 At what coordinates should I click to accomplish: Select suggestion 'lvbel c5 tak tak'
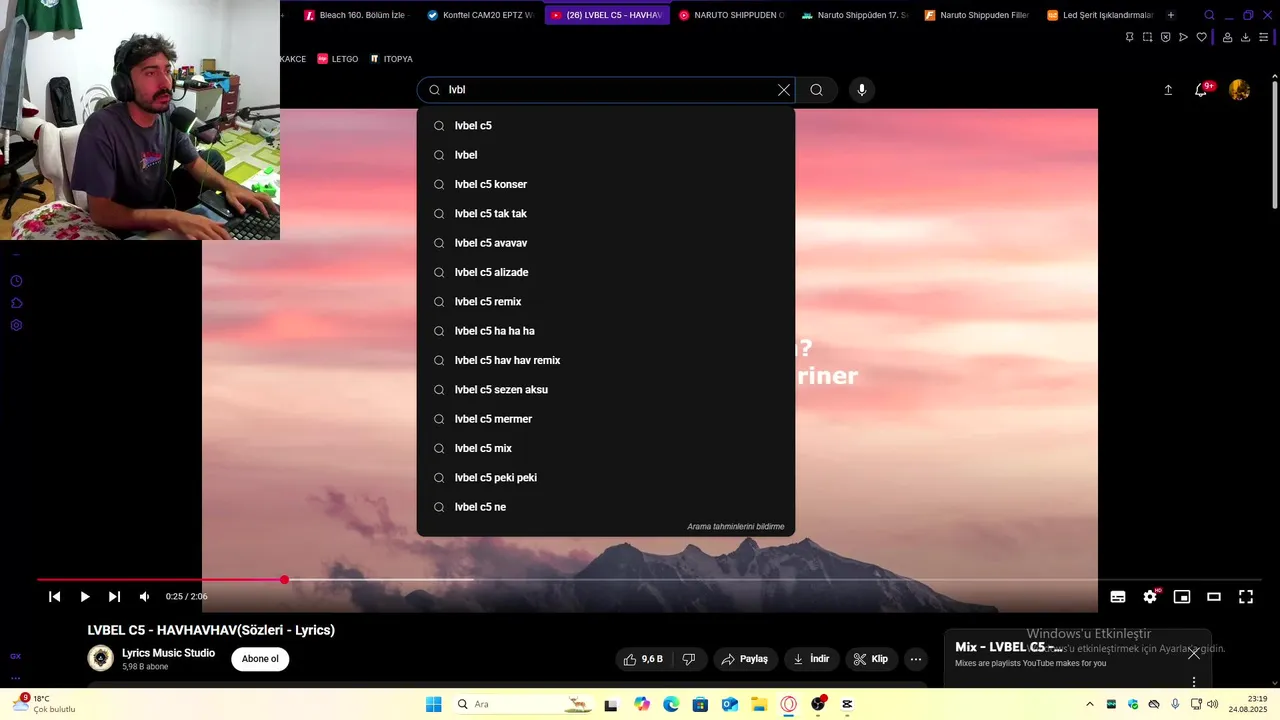[606, 214]
